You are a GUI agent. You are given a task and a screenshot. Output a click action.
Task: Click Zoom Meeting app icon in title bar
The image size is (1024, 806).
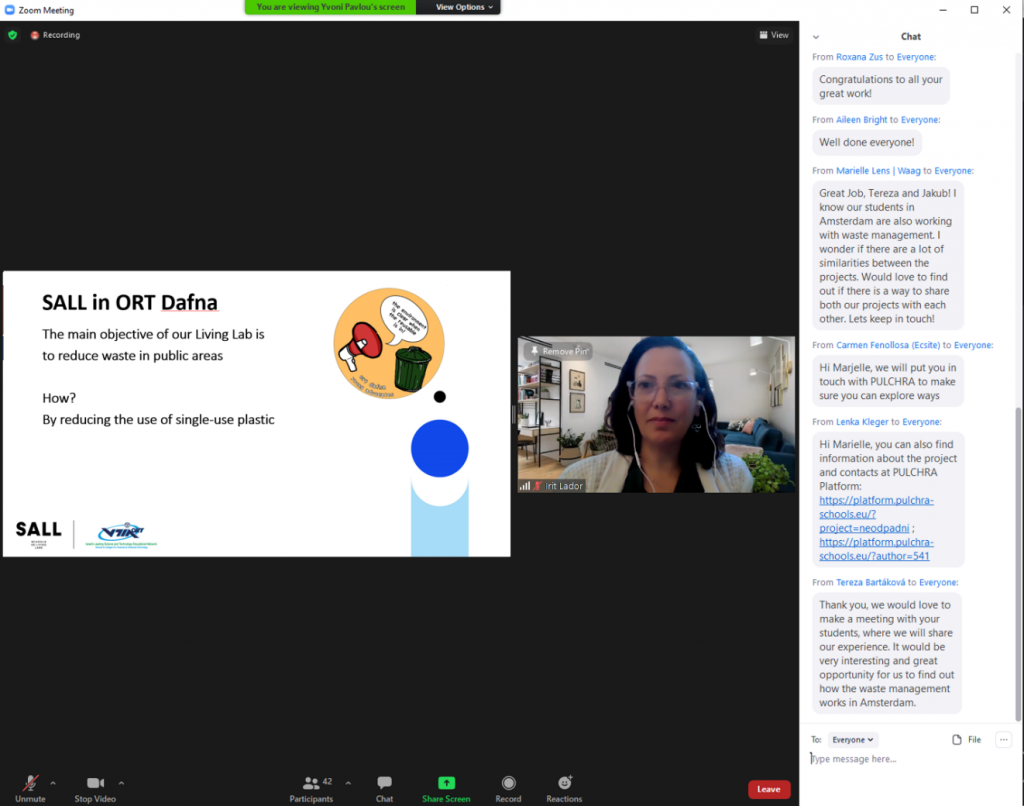point(10,10)
